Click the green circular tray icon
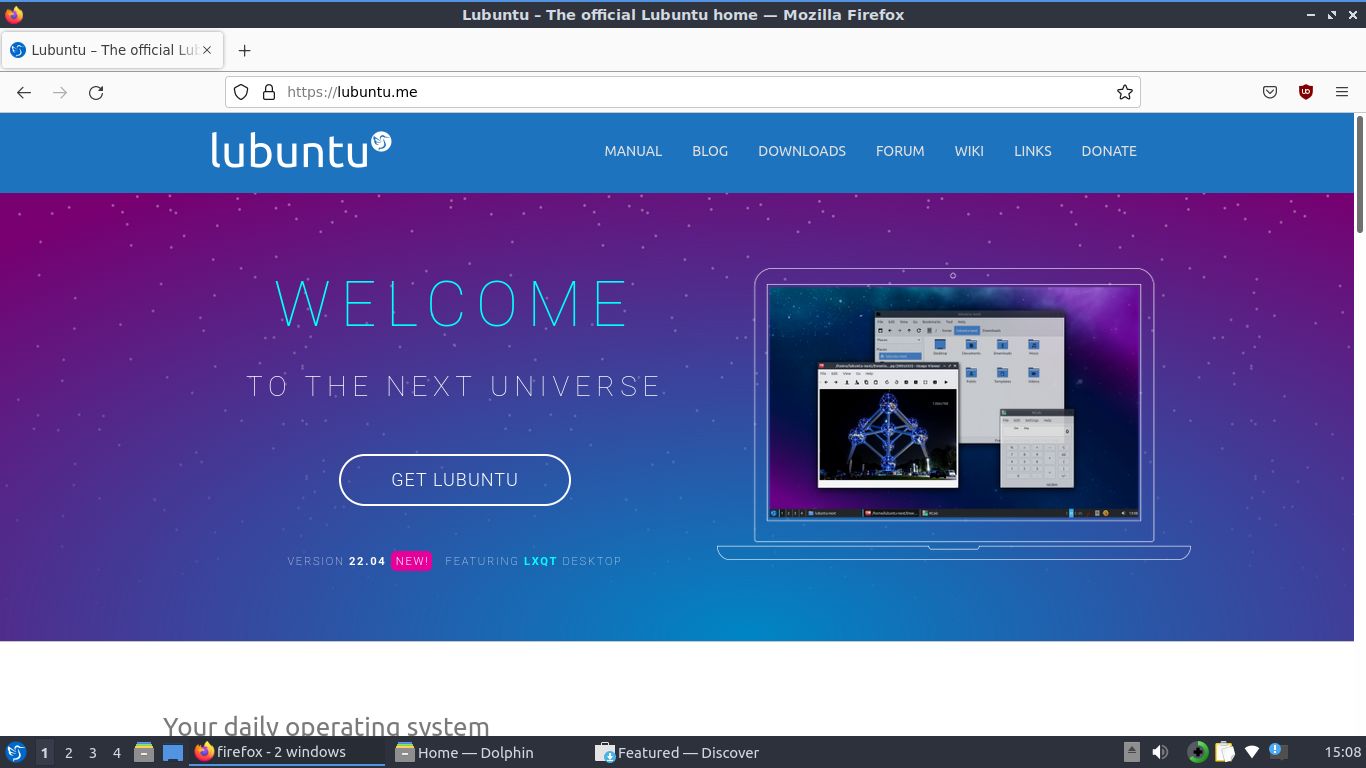Image resolution: width=1366 pixels, height=768 pixels. pyautogui.click(x=1197, y=752)
